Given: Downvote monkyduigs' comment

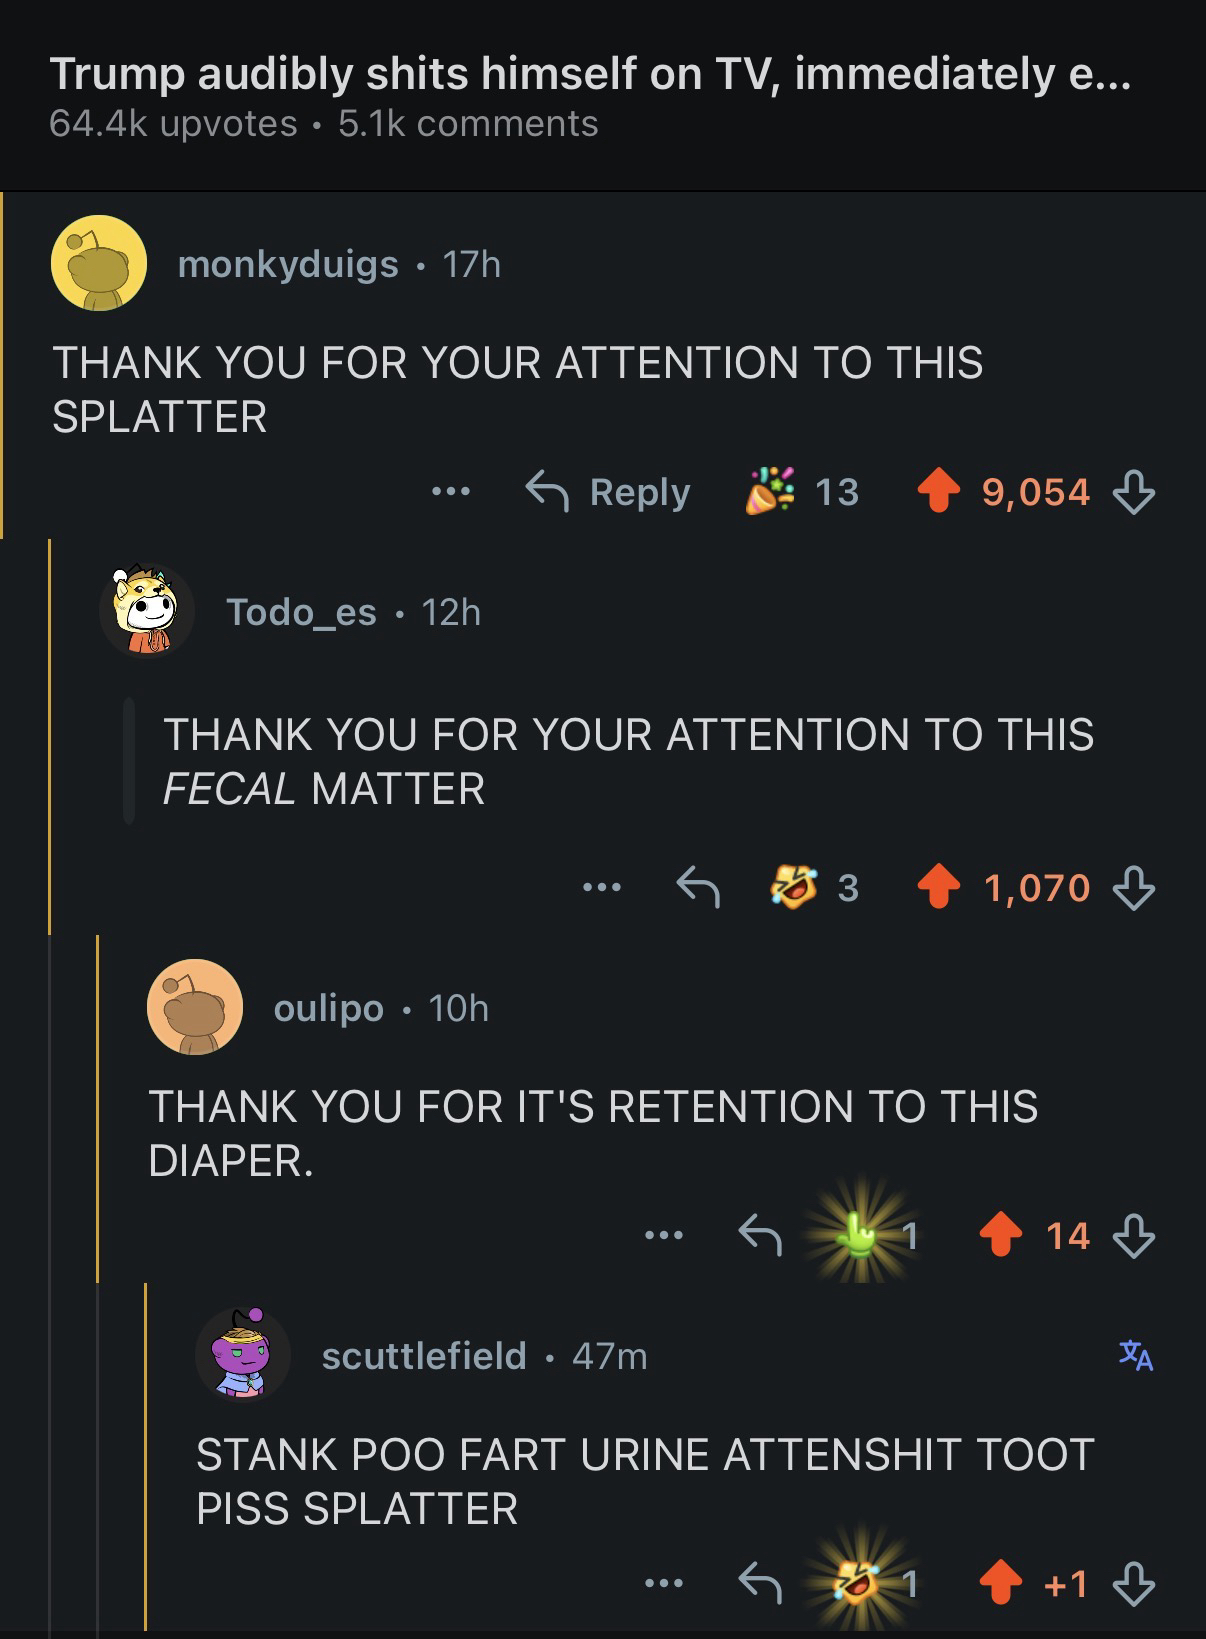Looking at the screenshot, I should 1134,492.
